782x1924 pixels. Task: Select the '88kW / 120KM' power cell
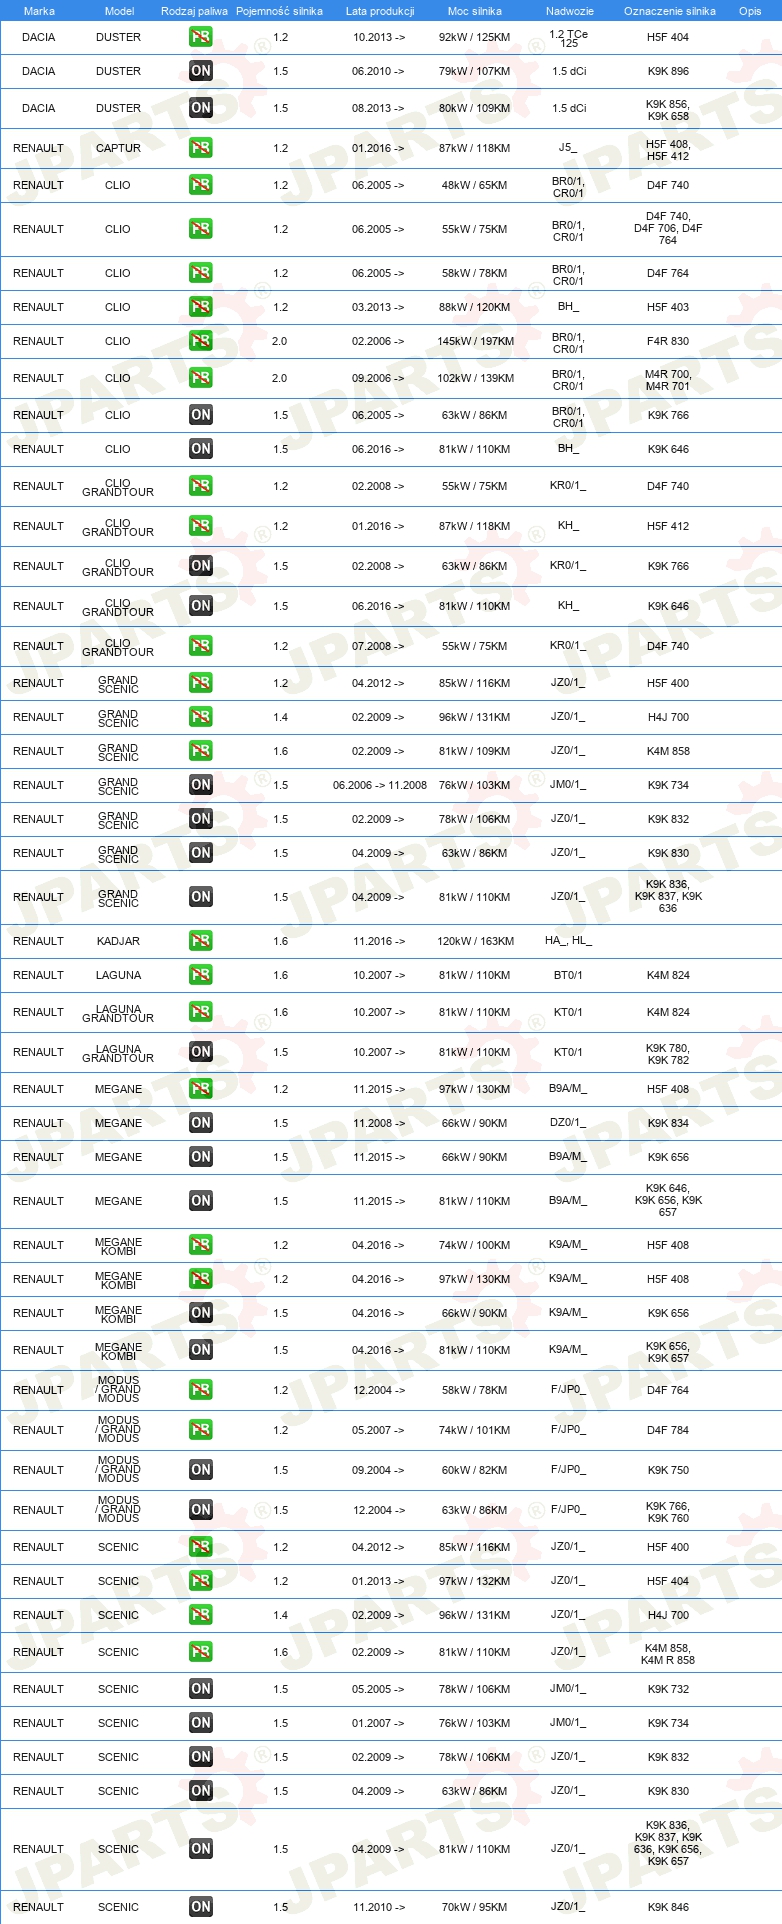pos(474,307)
